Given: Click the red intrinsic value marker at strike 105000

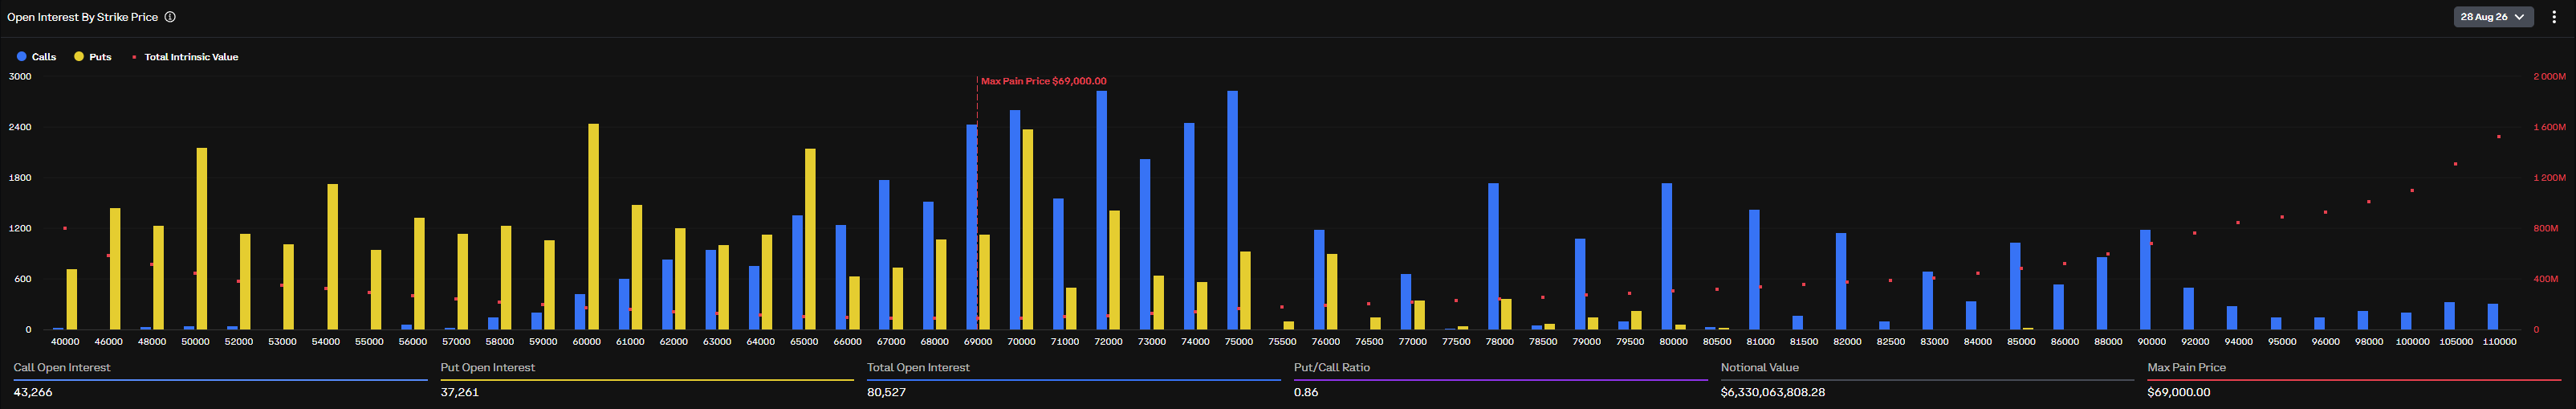Looking at the screenshot, I should point(2456,164).
